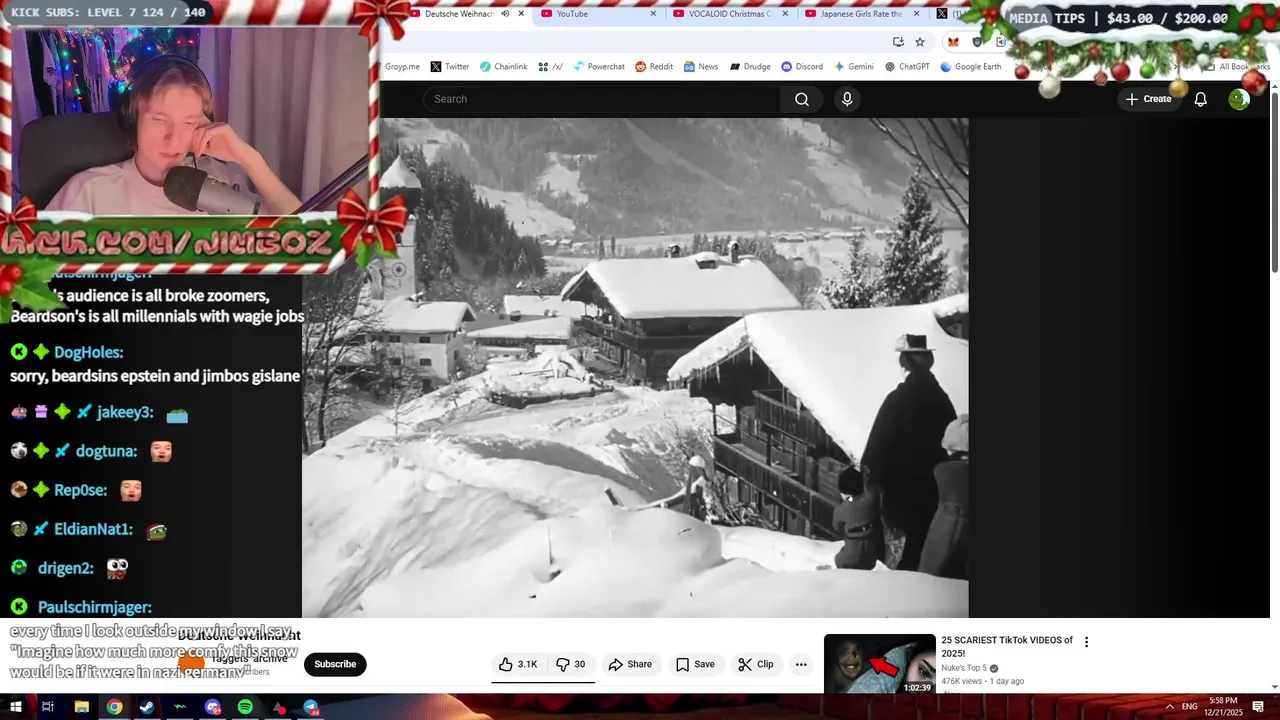The height and width of the screenshot is (720, 1280).
Task: Click the YouTube search magnifier button
Action: (x=802, y=99)
